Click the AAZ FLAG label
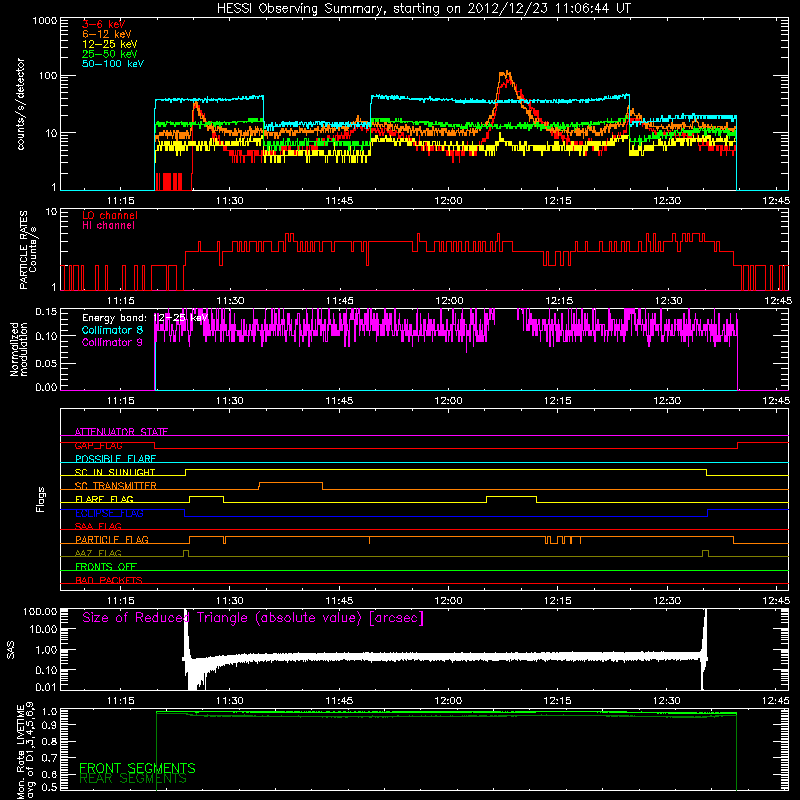This screenshot has height=800, width=800. tap(98, 553)
